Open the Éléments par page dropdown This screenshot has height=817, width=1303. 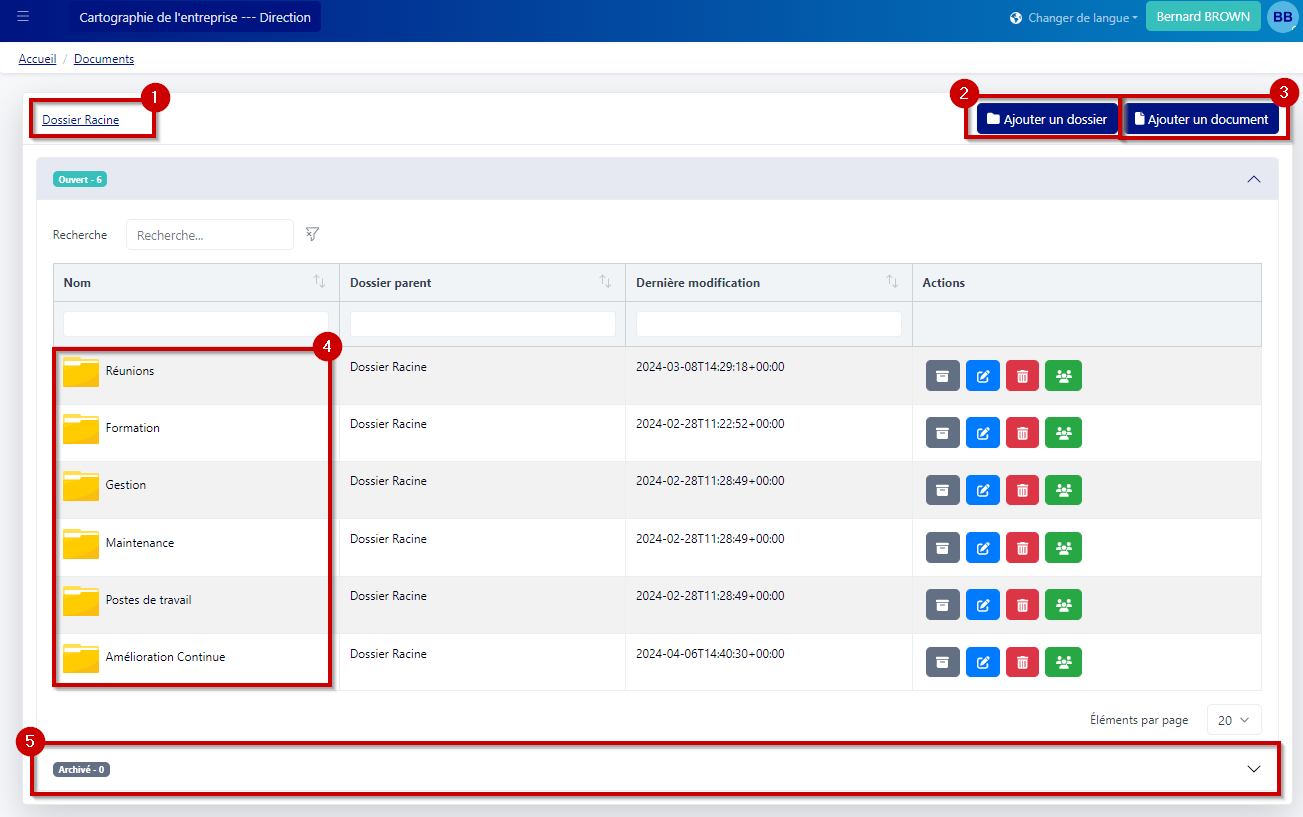coord(1233,720)
